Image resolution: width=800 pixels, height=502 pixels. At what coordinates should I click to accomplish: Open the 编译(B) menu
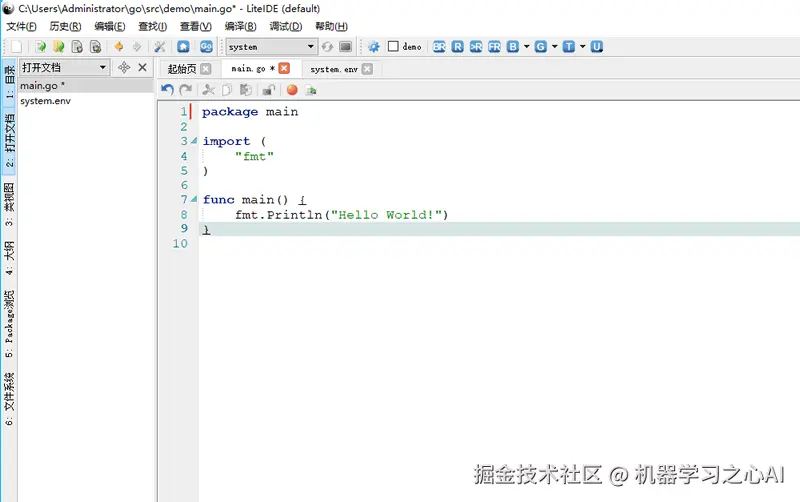coord(240,27)
